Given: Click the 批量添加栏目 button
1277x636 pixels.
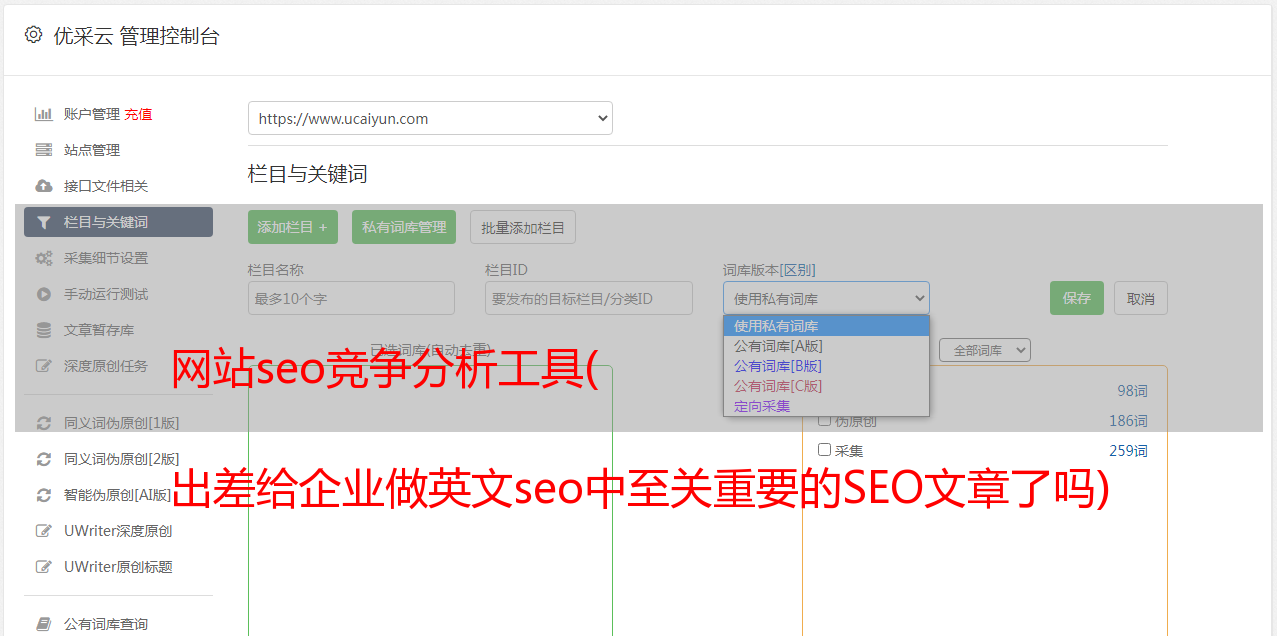Looking at the screenshot, I should (523, 227).
